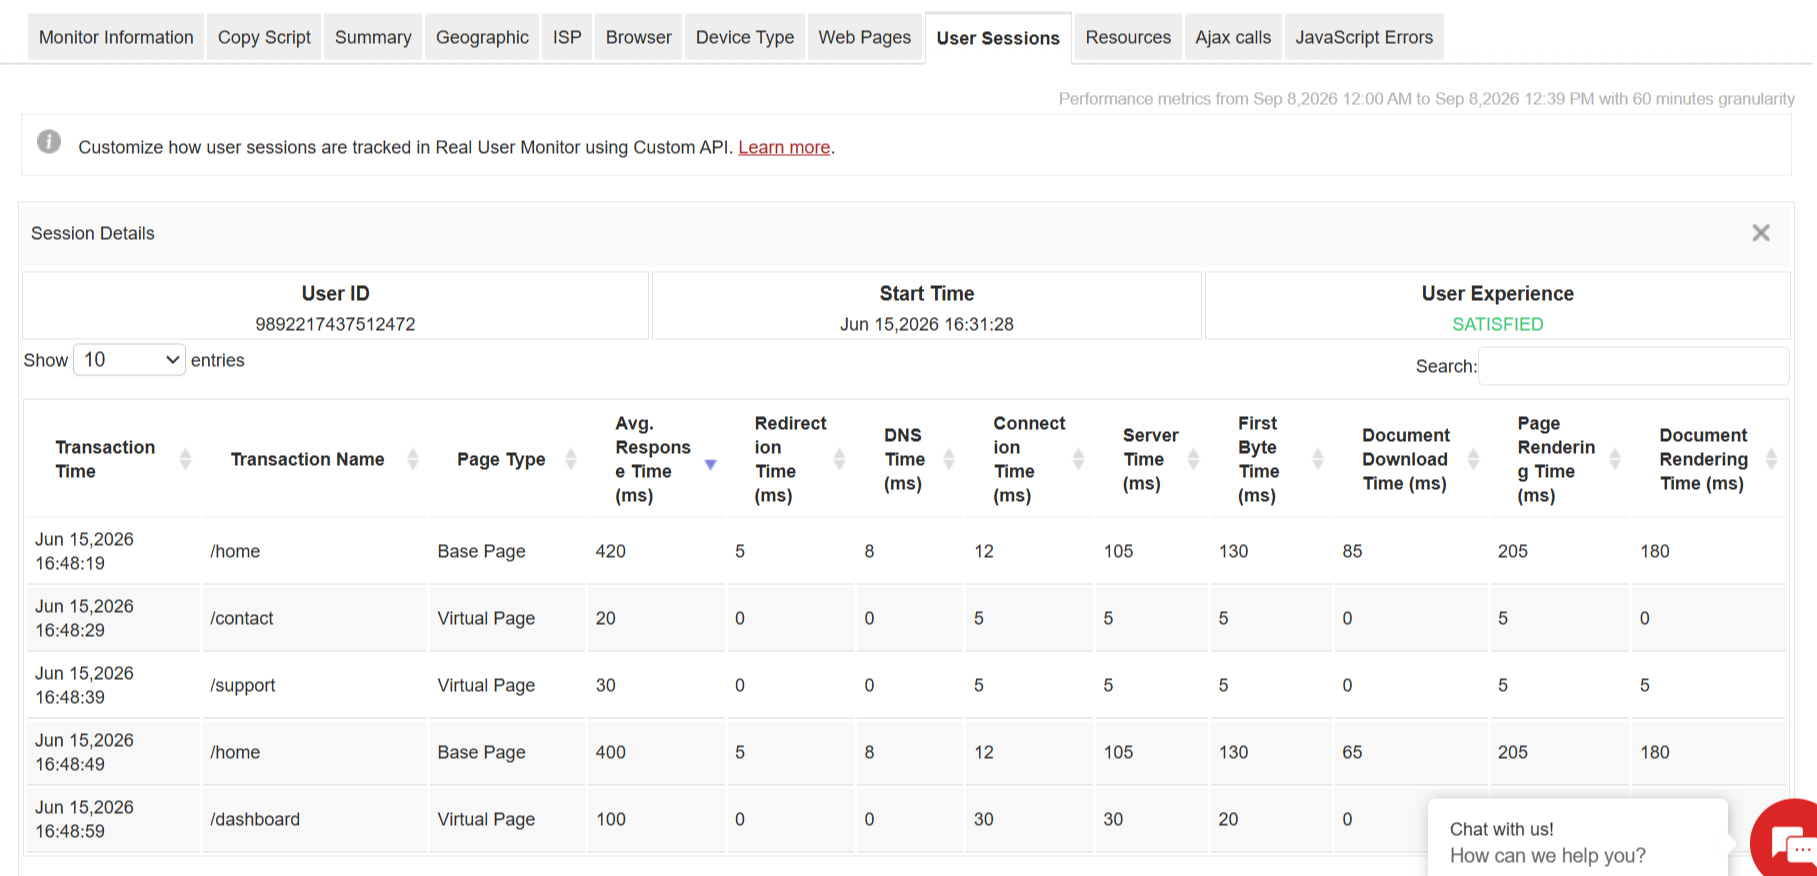Open the Device Type tab
This screenshot has width=1817, height=876.
[x=745, y=38]
